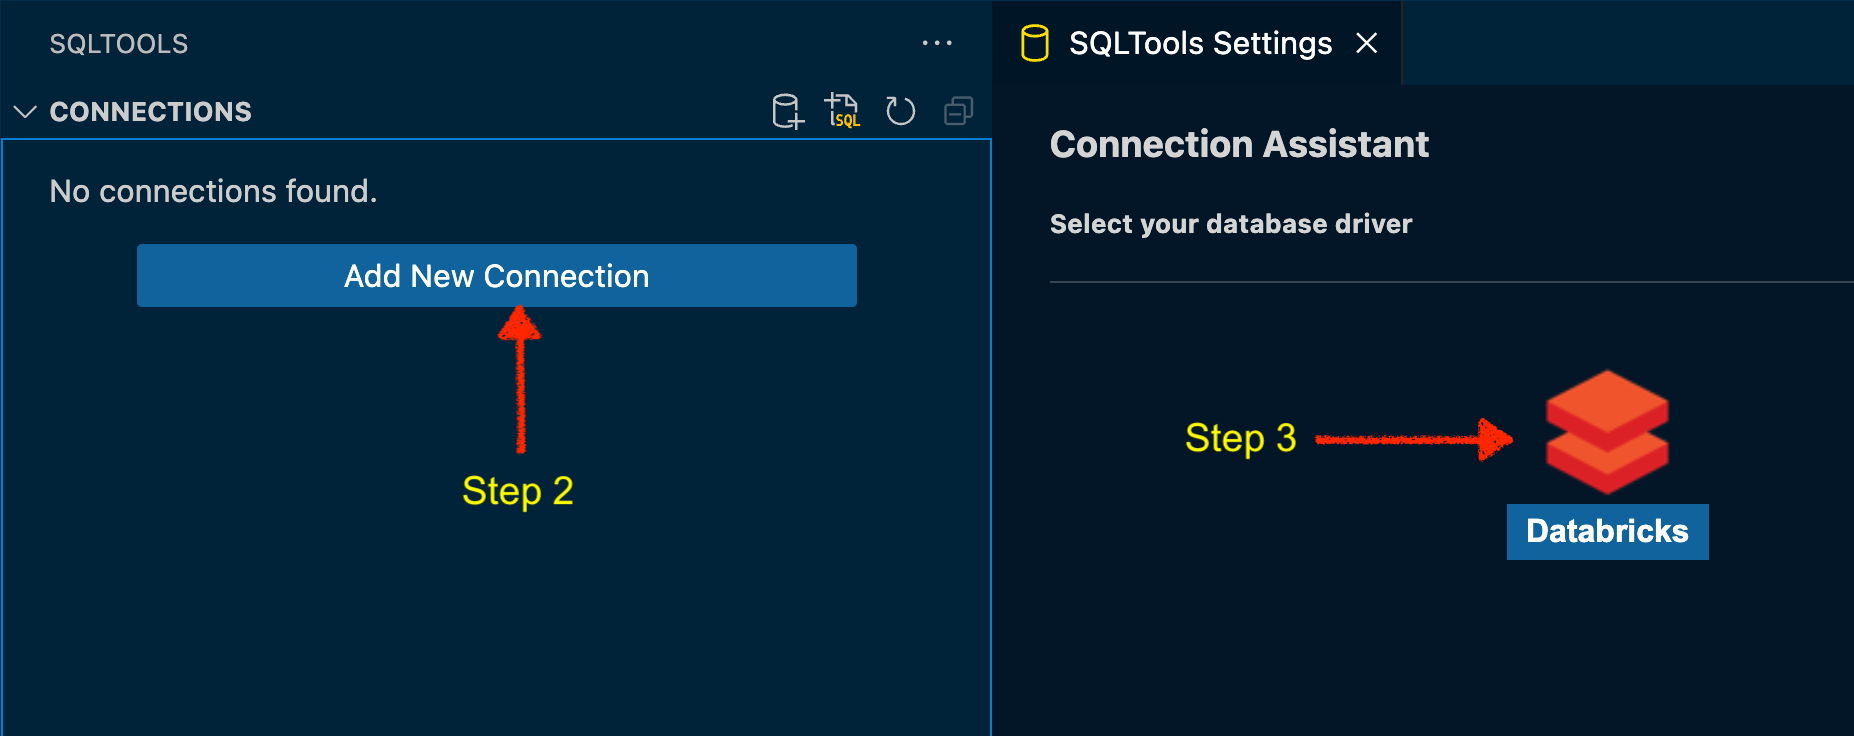Viewport: 1854px width, 736px height.
Task: Click the CONNECTIONS section header label
Action: click(x=151, y=111)
